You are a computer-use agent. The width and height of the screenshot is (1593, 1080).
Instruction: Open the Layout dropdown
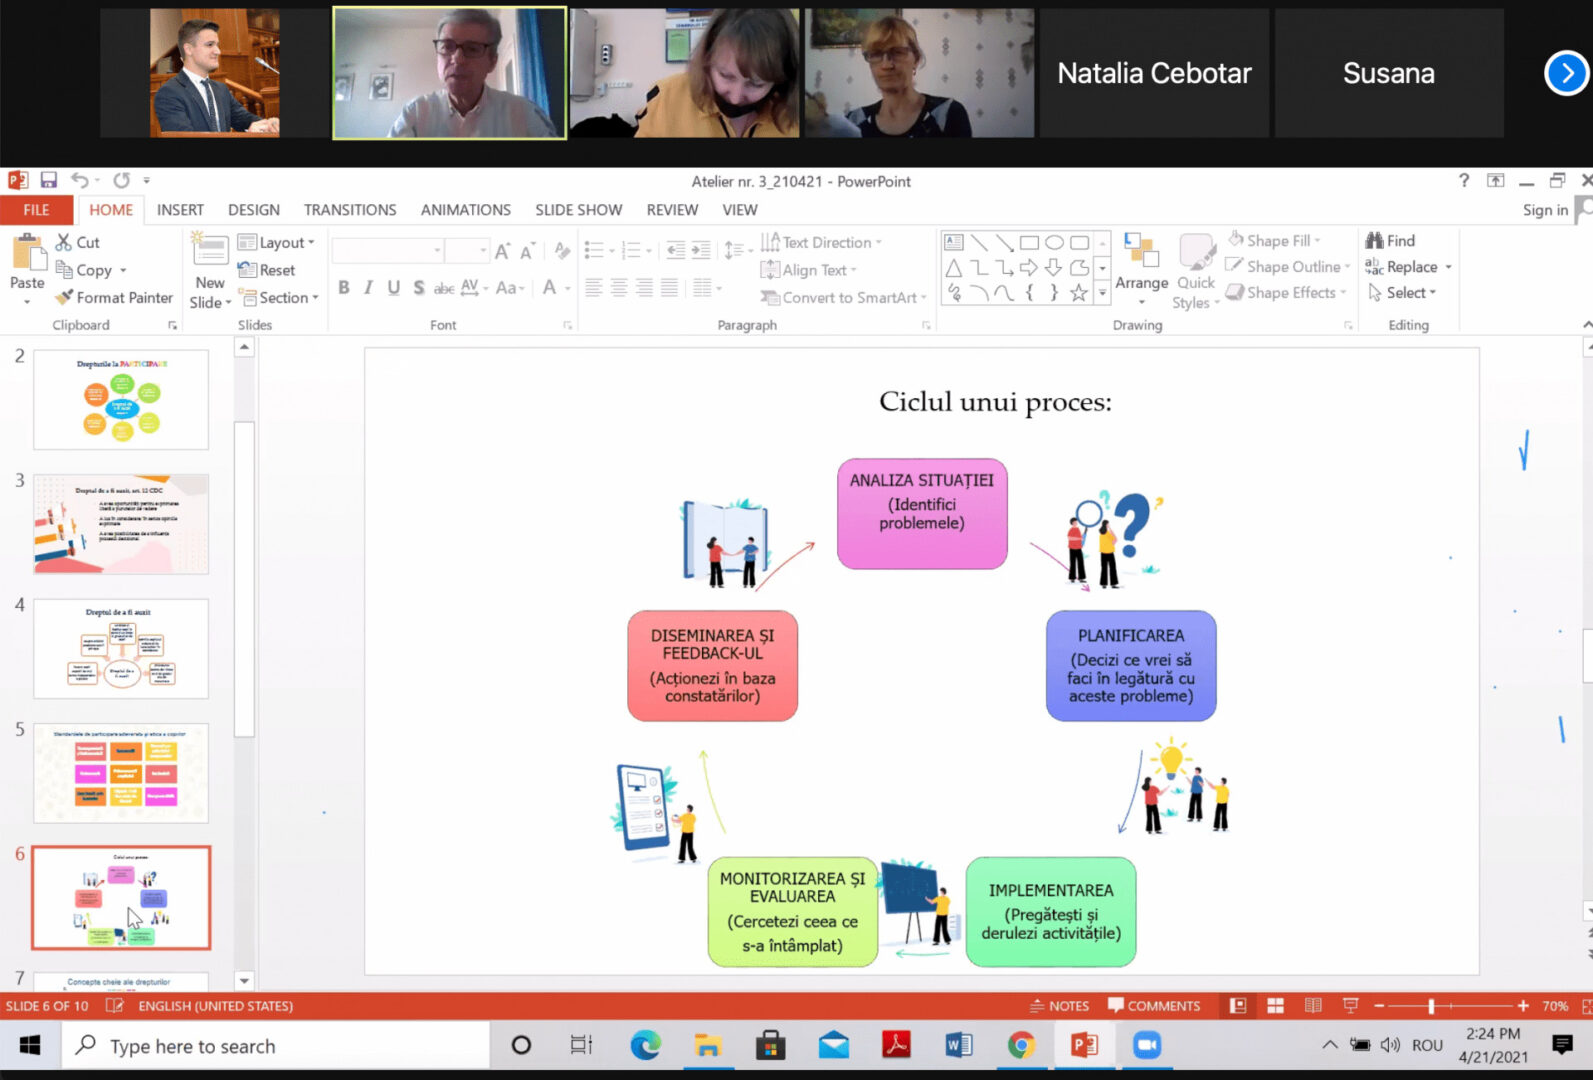(x=276, y=242)
